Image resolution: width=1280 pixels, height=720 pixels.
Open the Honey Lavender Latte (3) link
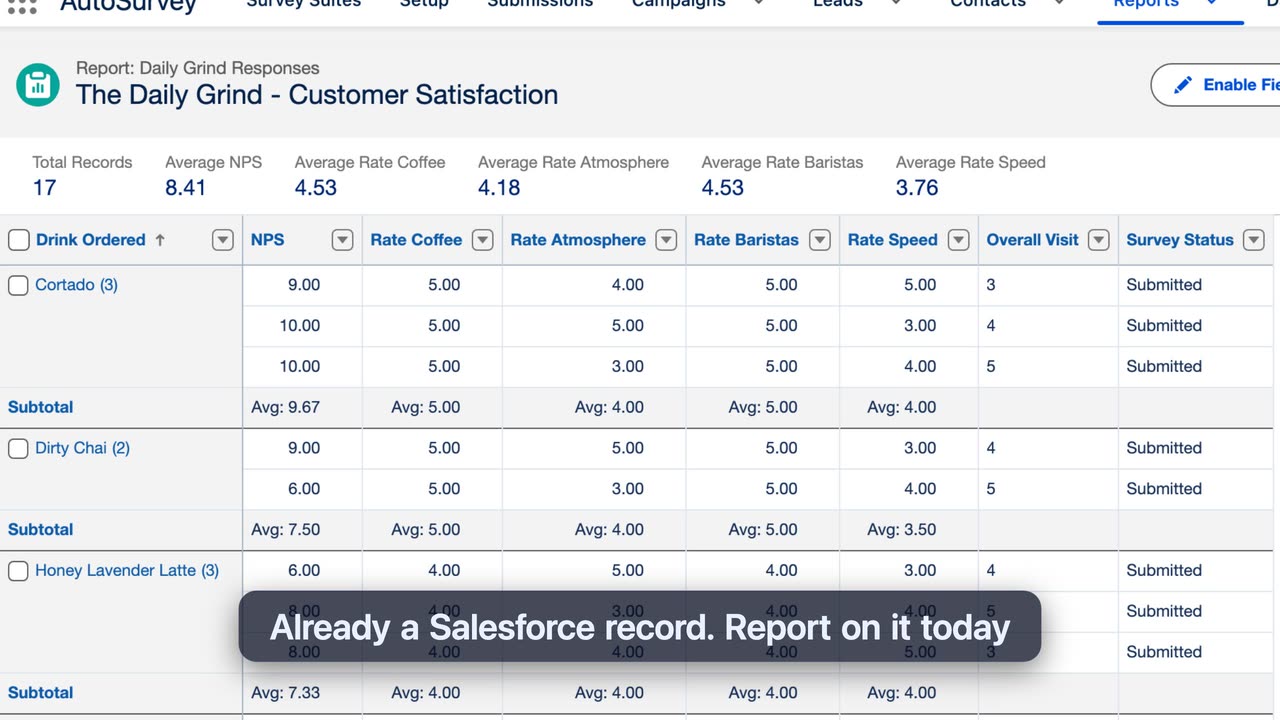click(127, 571)
